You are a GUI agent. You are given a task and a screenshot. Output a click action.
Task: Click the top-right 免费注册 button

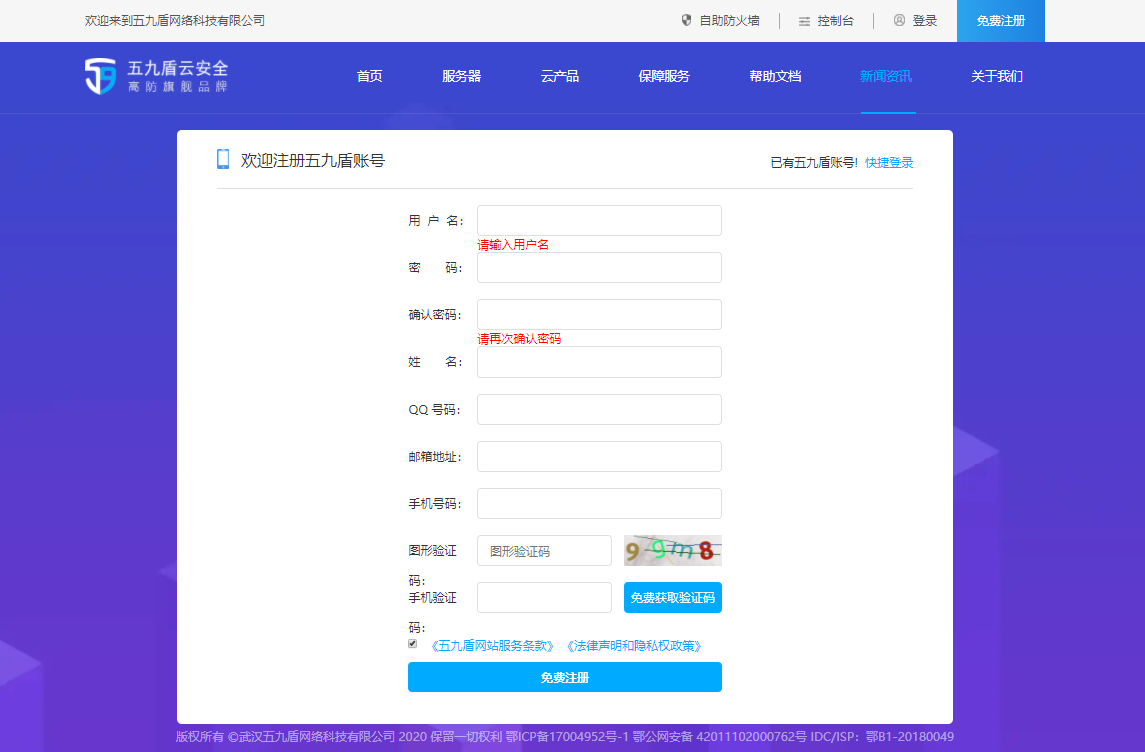point(1000,20)
